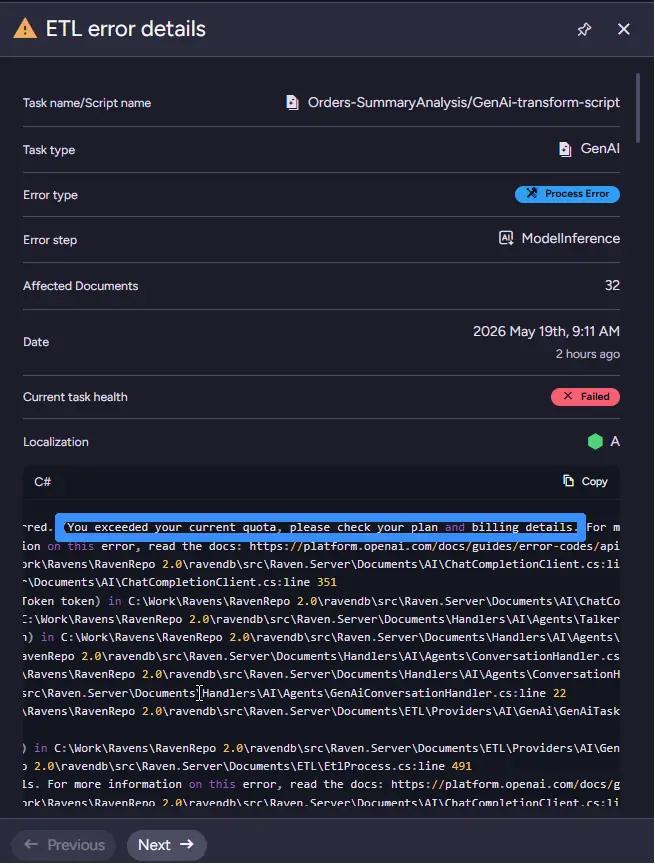
Task: Click the Process Error badge
Action: point(567,194)
